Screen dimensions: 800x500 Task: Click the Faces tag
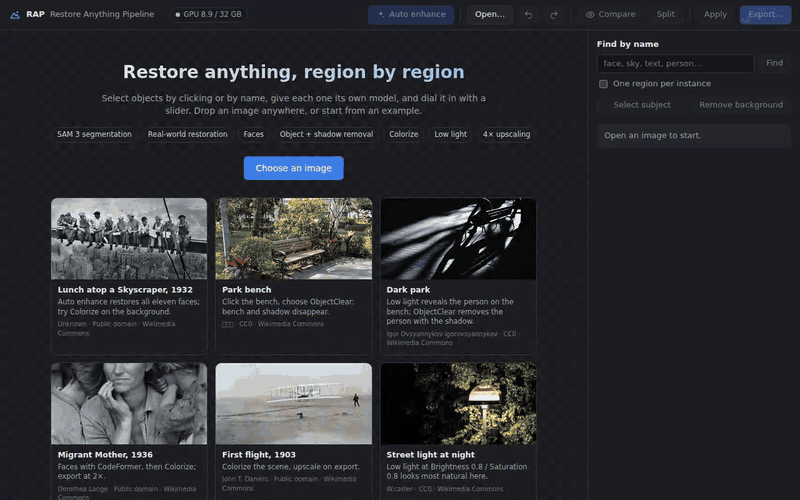click(254, 134)
